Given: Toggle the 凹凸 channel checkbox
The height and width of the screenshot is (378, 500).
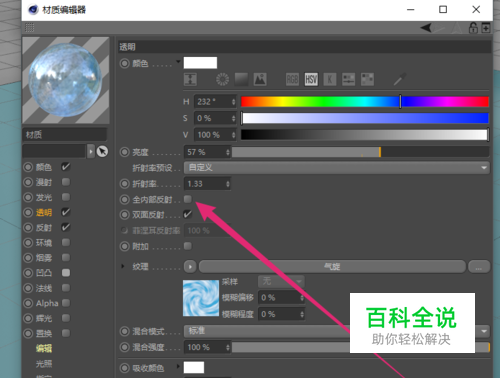Looking at the screenshot, I should pyautogui.click(x=66, y=273).
